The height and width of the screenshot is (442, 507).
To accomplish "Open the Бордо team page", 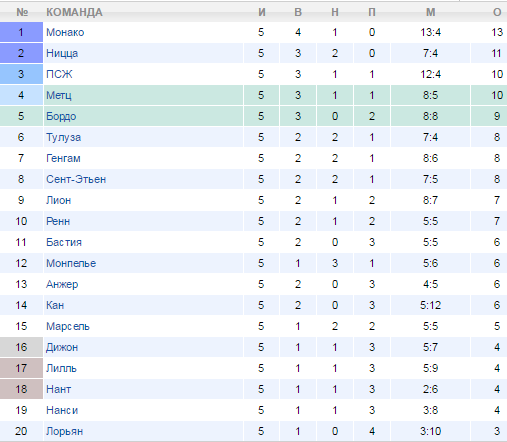I will [x=61, y=116].
